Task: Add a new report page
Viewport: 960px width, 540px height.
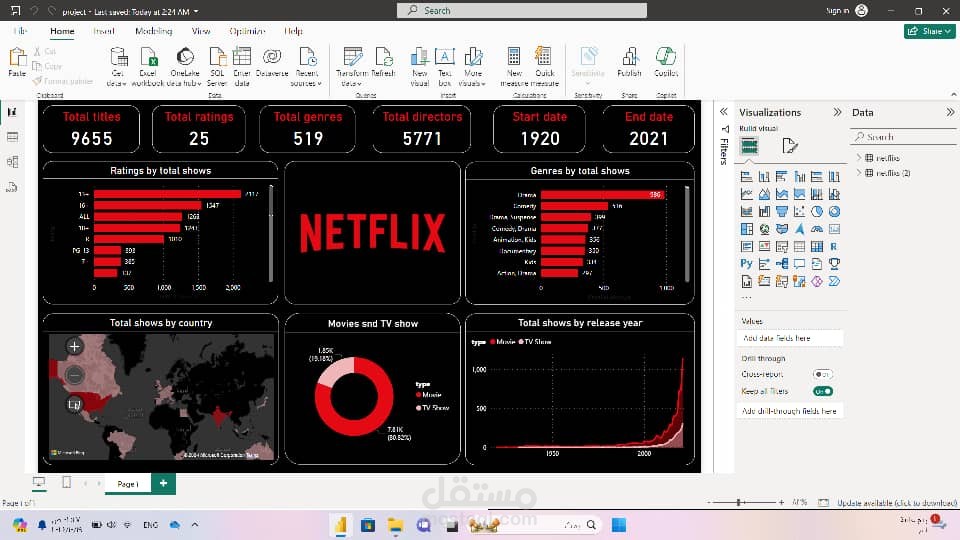Action: click(163, 483)
